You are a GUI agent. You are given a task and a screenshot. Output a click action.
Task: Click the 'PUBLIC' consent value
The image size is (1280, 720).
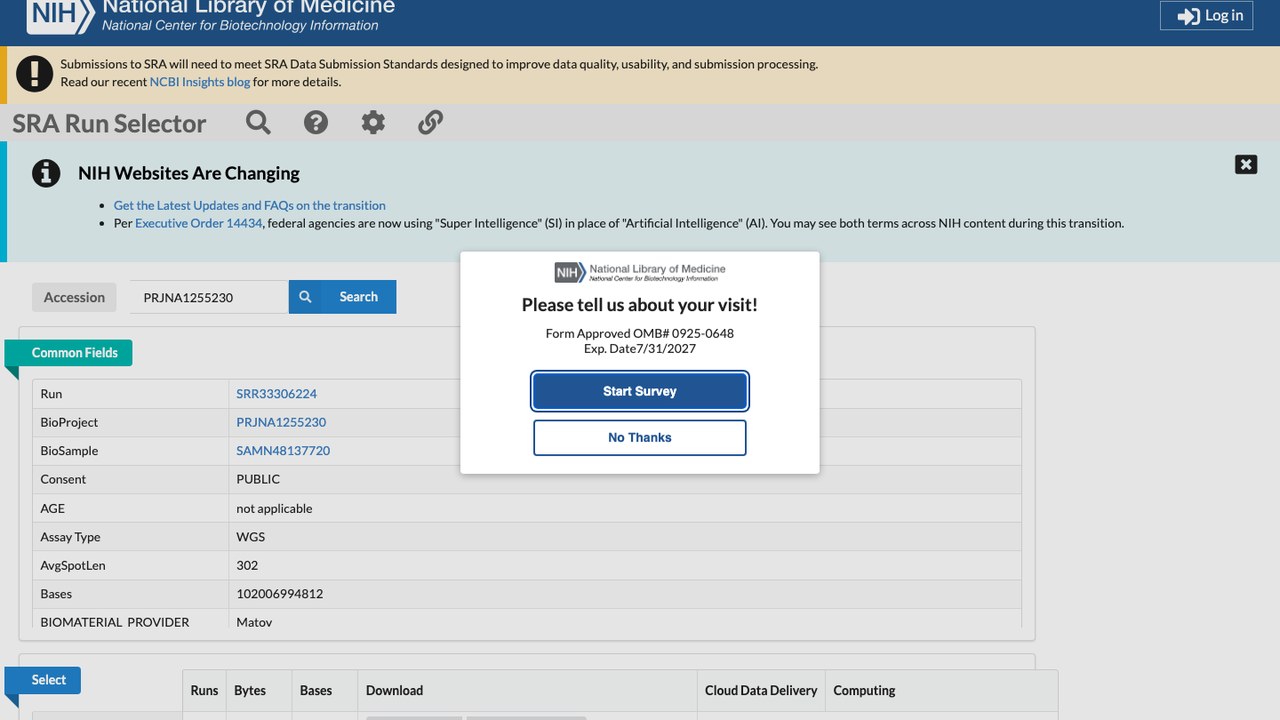point(258,479)
